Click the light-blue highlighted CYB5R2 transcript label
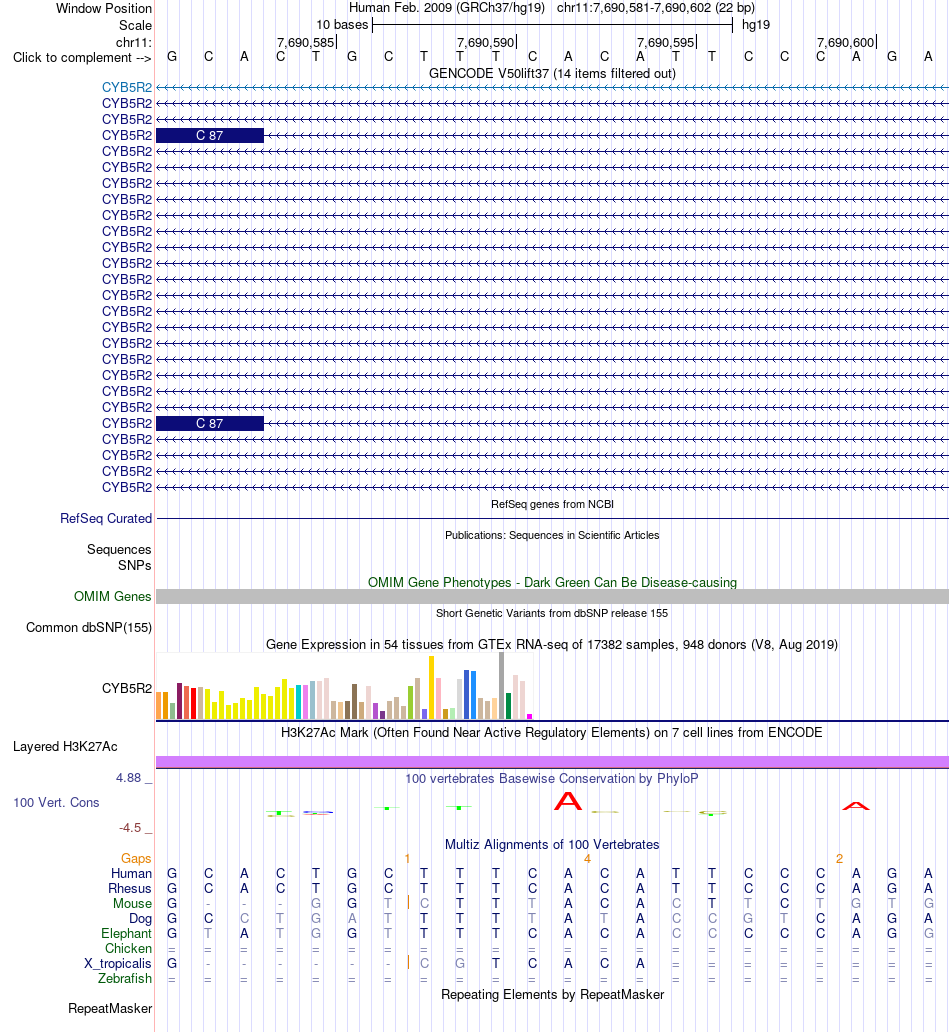 pos(126,88)
